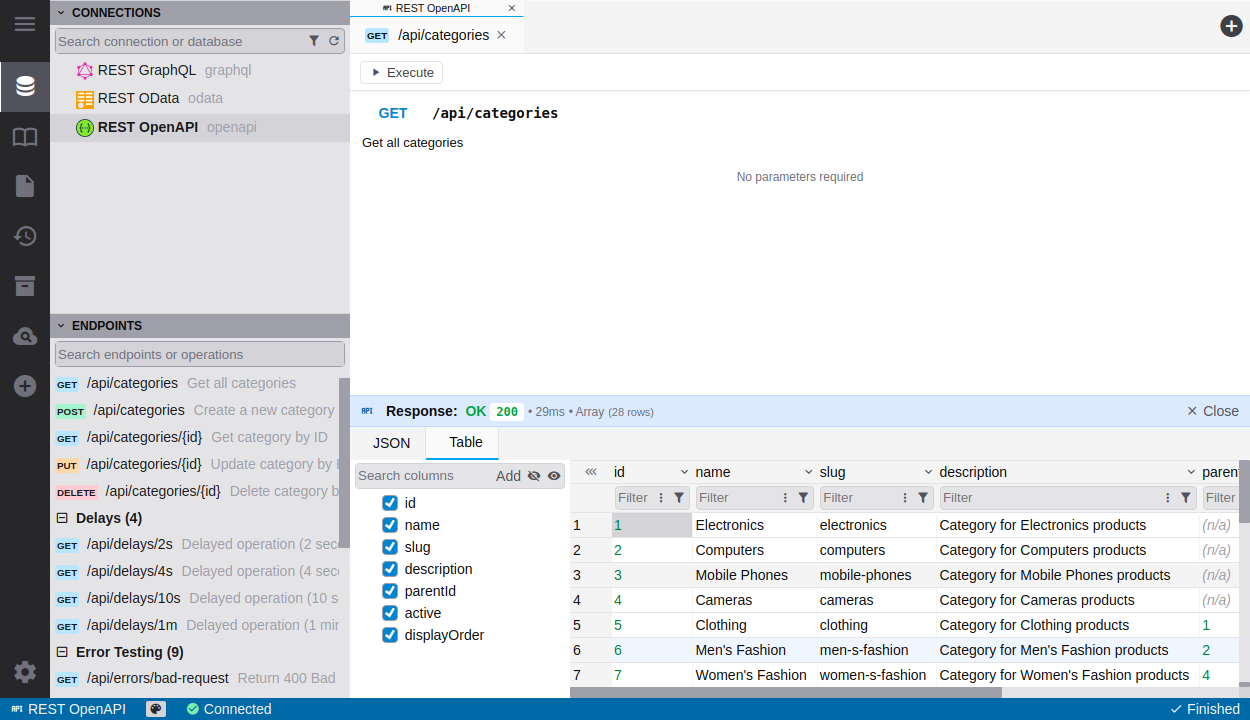The image size is (1250, 720).
Task: Click the filter icon next to the connection search
Action: (314, 41)
